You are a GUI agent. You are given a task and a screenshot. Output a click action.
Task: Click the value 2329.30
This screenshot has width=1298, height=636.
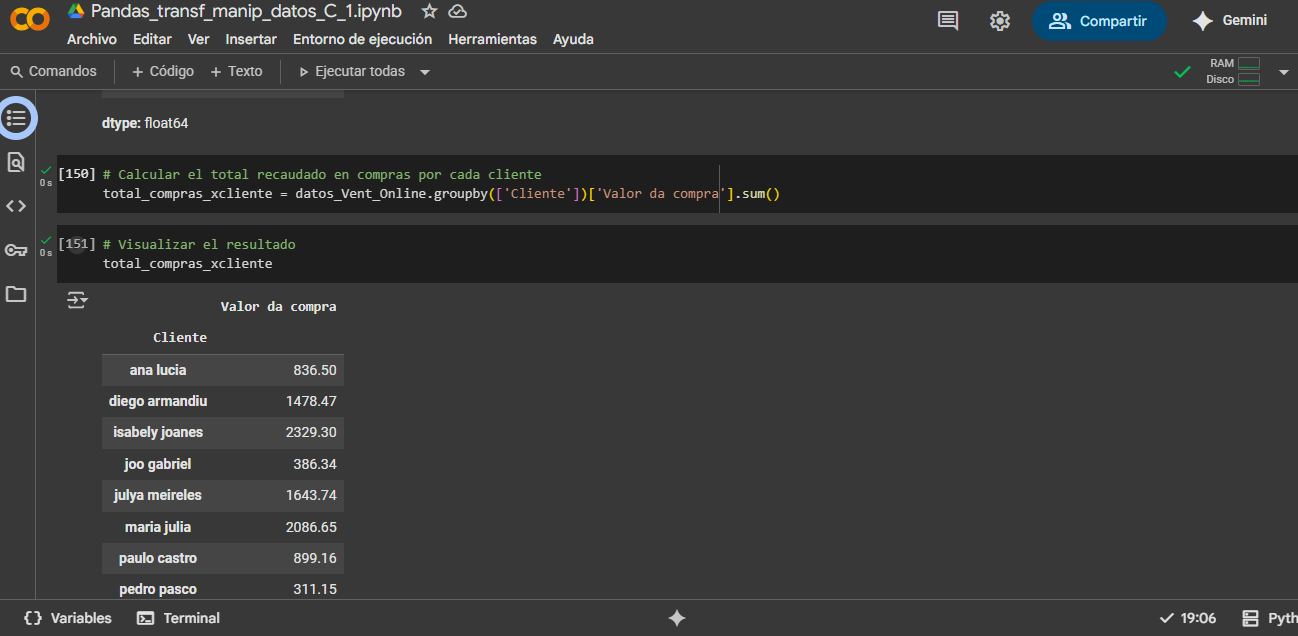tap(311, 432)
